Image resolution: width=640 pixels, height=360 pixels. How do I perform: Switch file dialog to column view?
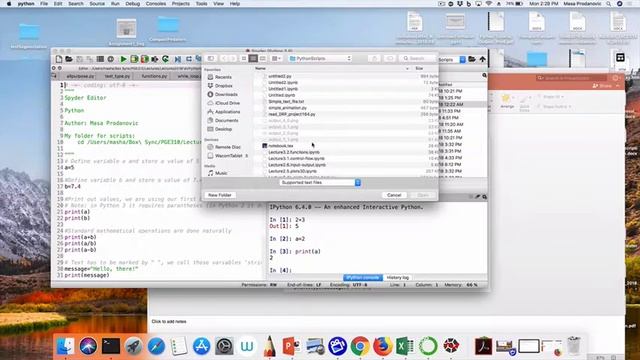262,59
